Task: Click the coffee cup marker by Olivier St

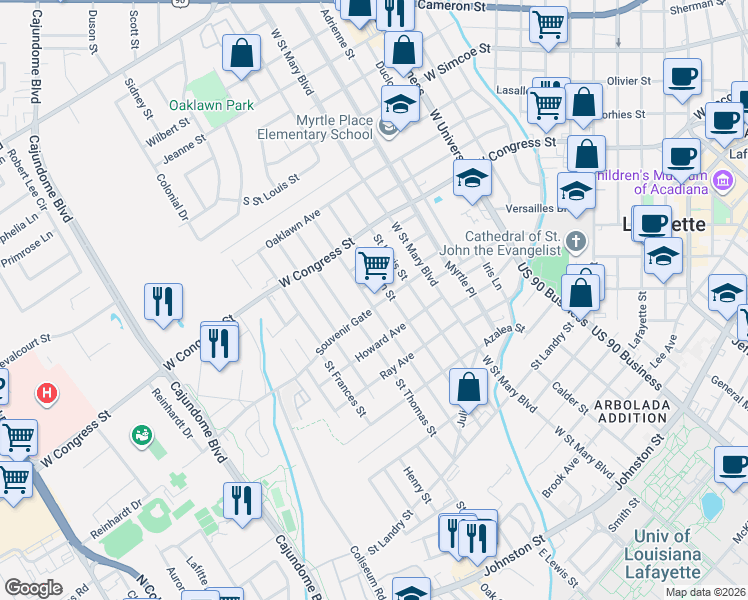Action: pos(682,79)
